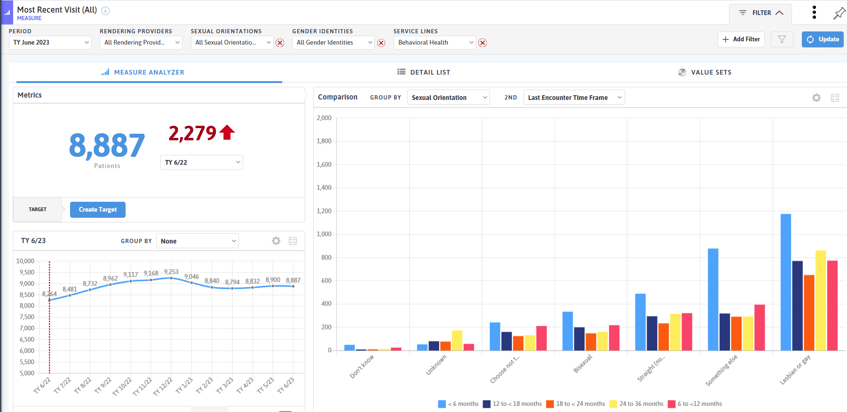The image size is (847, 412).
Task: Click the purple measure icon at top-left
Action: click(x=6, y=11)
